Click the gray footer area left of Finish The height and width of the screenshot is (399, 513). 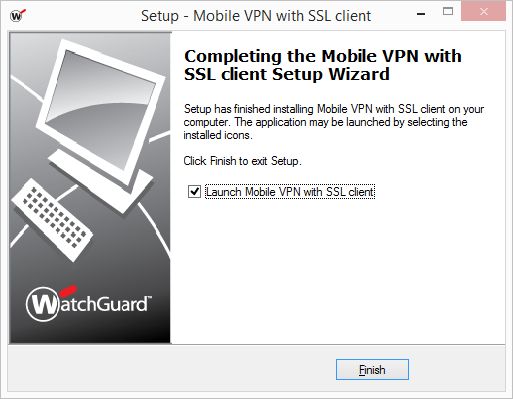[167, 368]
